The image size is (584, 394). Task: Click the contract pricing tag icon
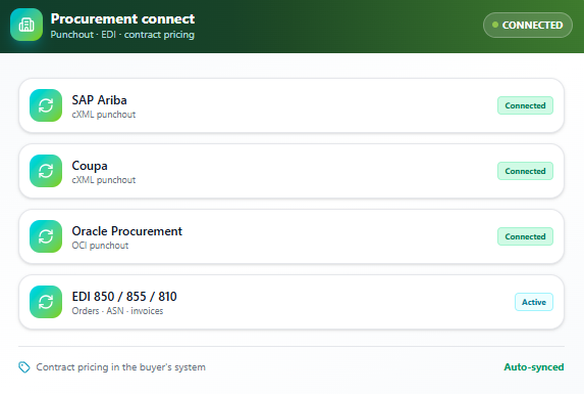(x=24, y=367)
